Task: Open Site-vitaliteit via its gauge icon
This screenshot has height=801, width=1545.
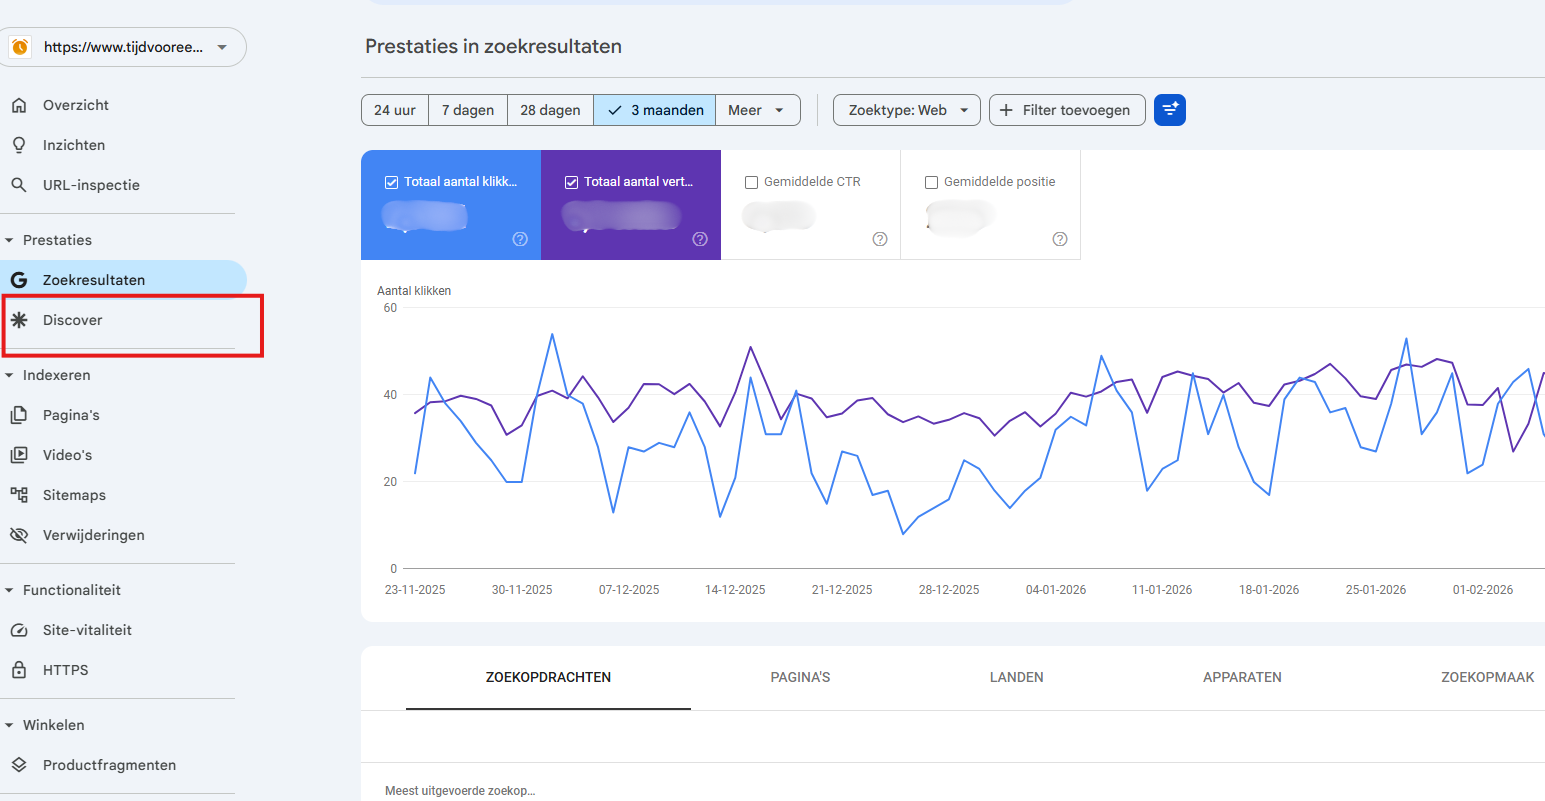Action: coord(20,629)
